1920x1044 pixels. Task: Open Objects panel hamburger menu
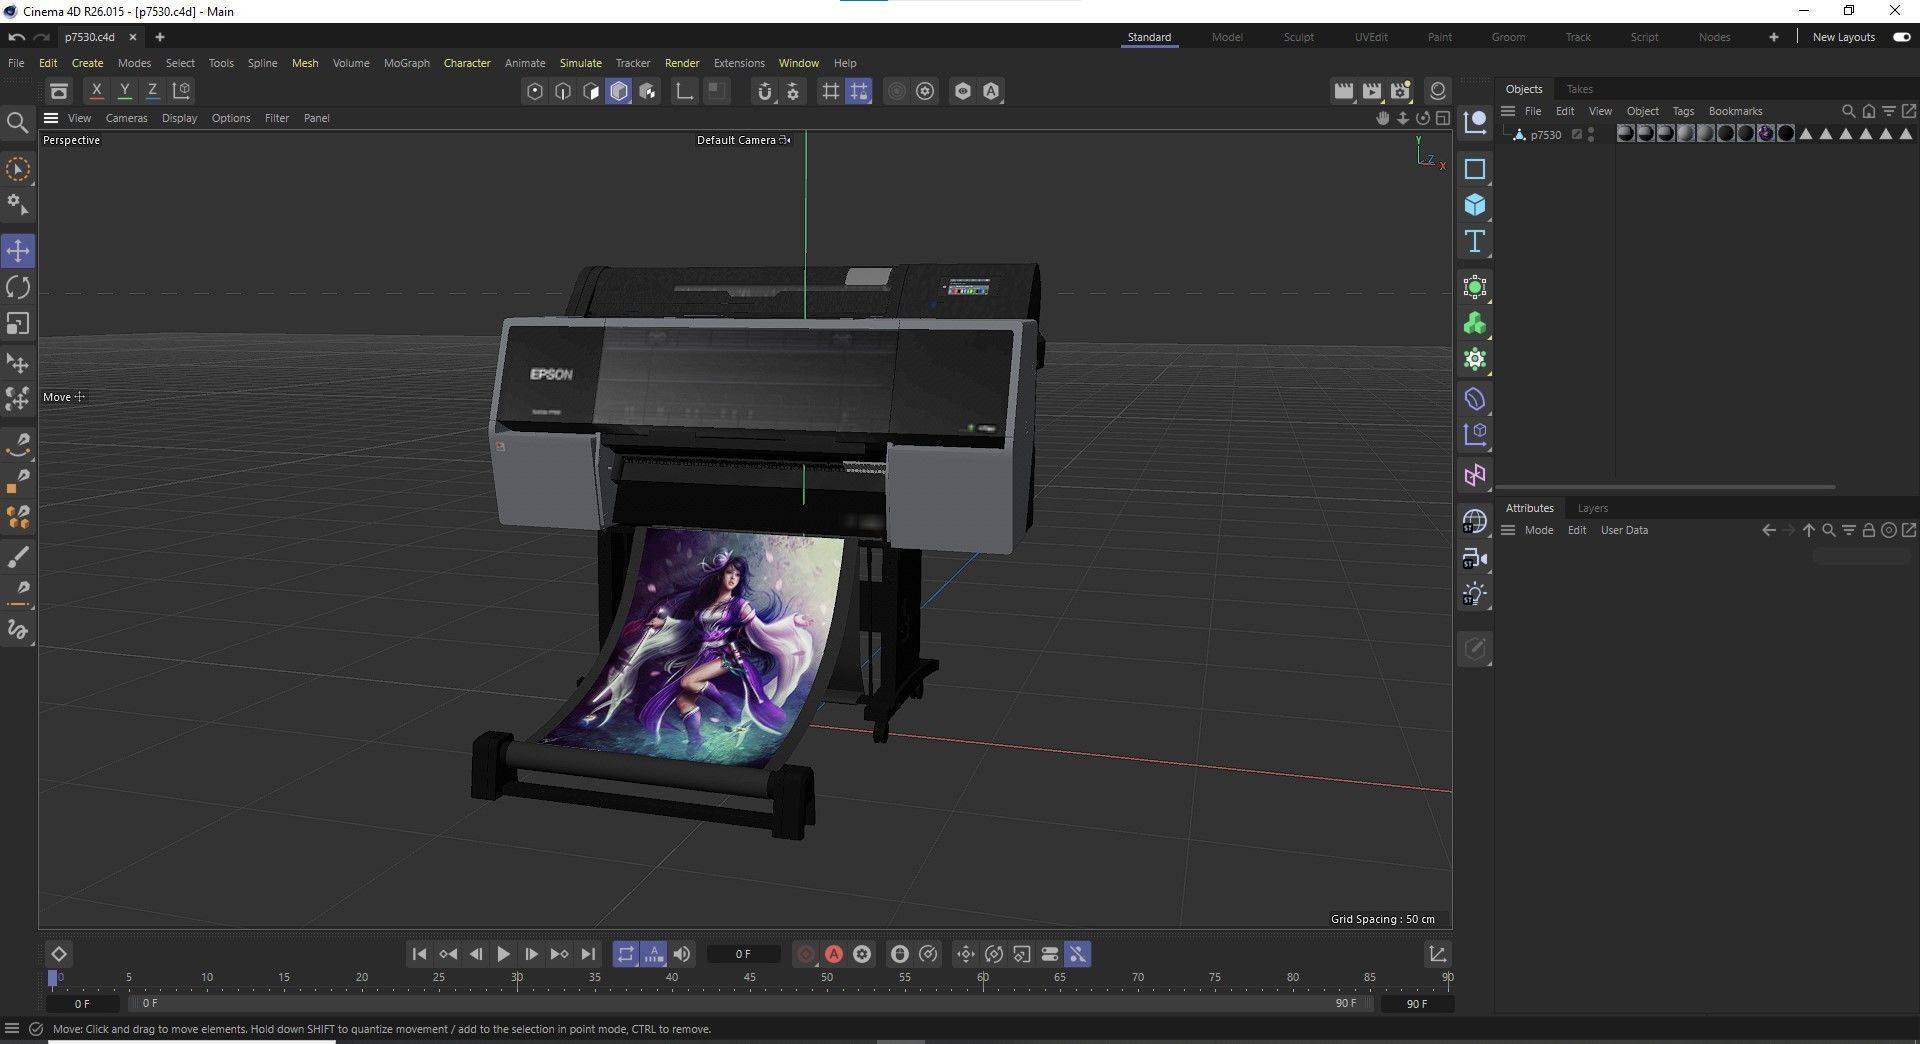[x=1508, y=111]
